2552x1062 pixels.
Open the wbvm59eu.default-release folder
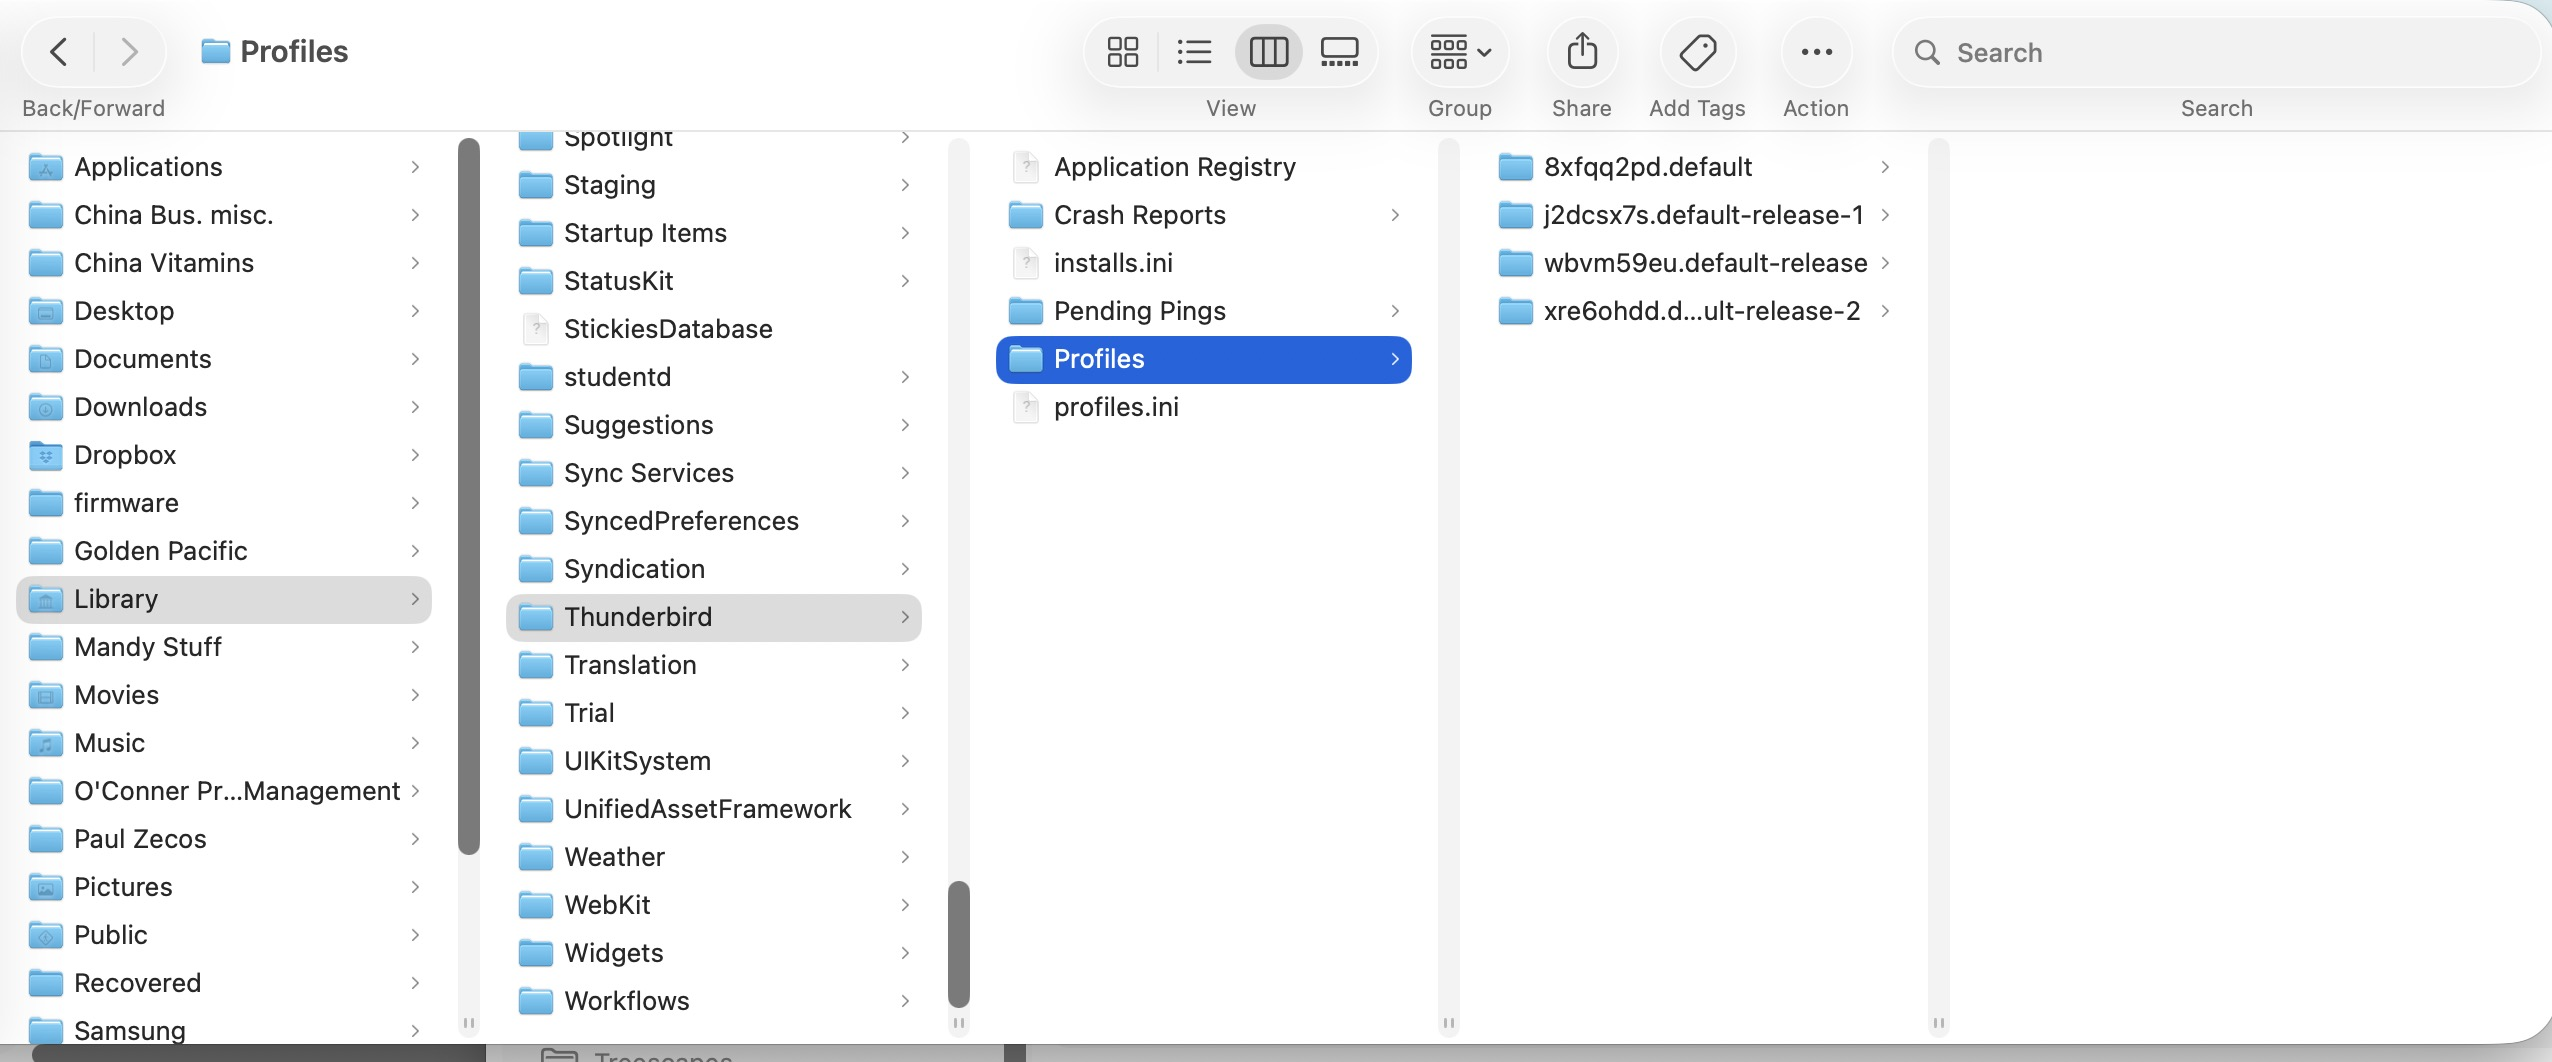click(1705, 263)
